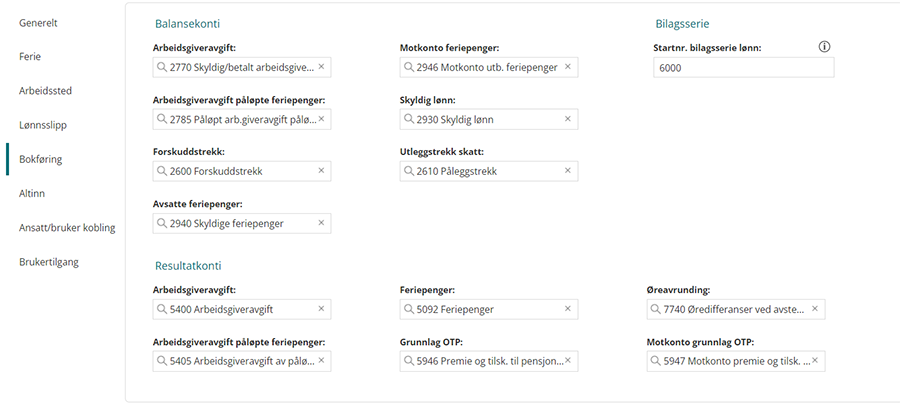
Task: Open the Generelt settings section
Action: tap(38, 23)
